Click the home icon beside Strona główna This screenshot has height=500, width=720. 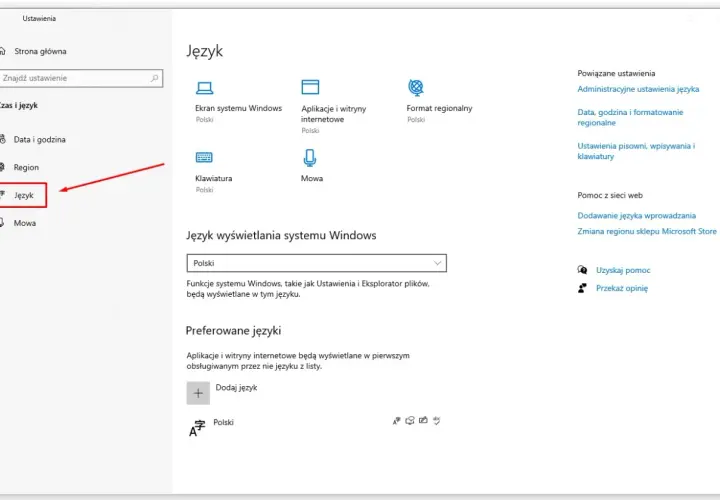(x=2, y=51)
